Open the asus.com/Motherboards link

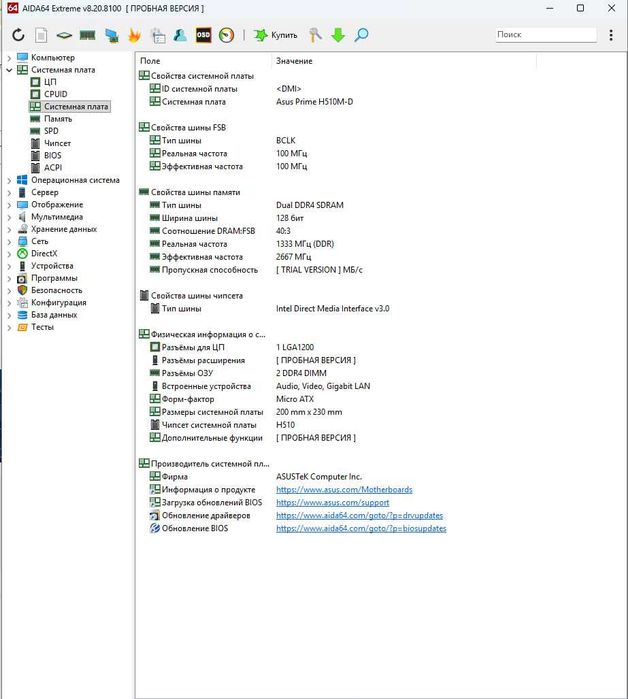344,489
